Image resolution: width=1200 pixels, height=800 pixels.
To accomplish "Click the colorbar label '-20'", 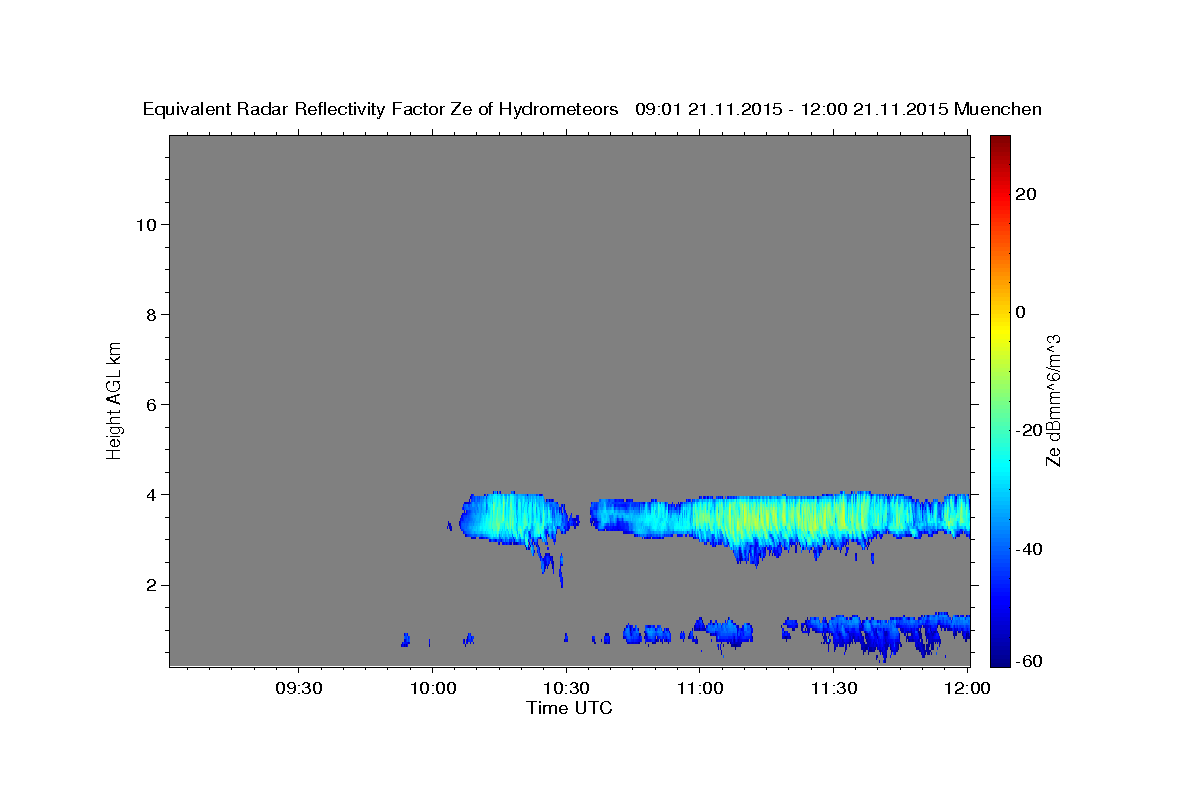I will pyautogui.click(x=1030, y=430).
